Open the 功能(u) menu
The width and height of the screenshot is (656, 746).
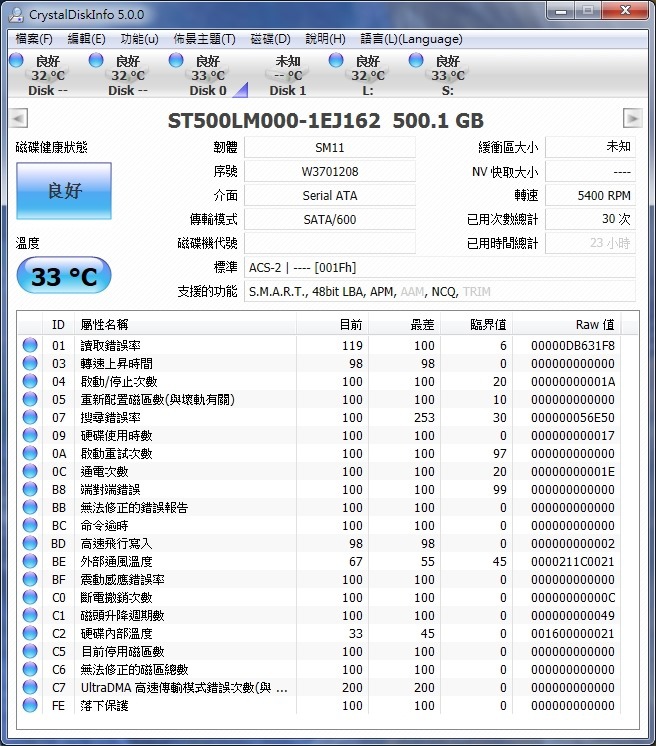[139, 39]
